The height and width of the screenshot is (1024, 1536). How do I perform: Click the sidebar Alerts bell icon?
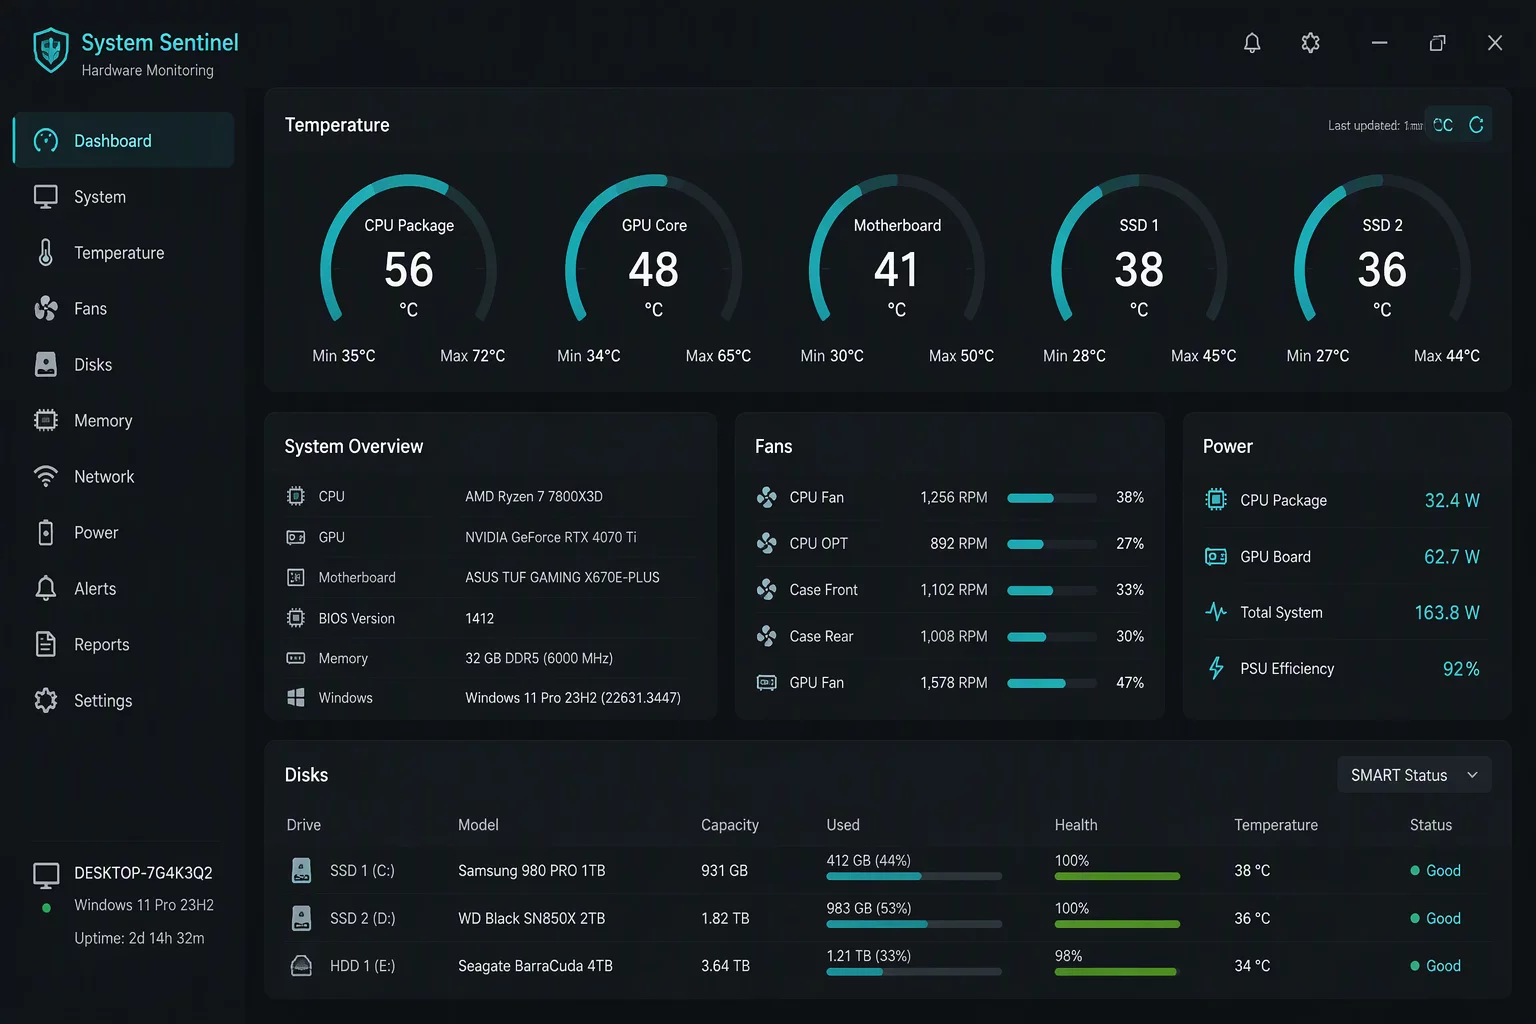pos(46,589)
